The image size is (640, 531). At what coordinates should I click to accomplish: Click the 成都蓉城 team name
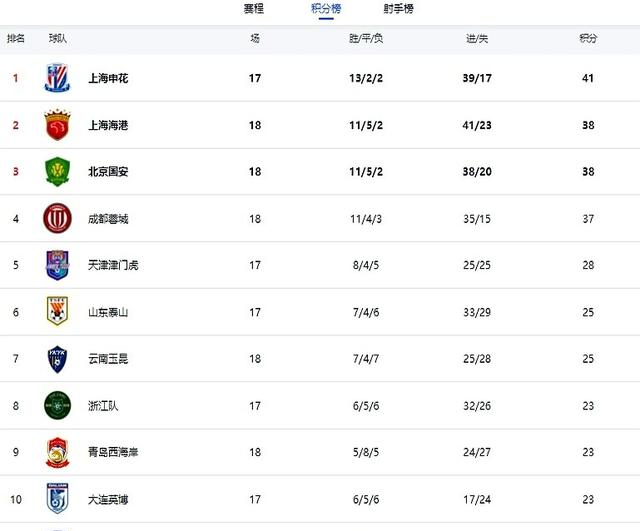(x=108, y=218)
